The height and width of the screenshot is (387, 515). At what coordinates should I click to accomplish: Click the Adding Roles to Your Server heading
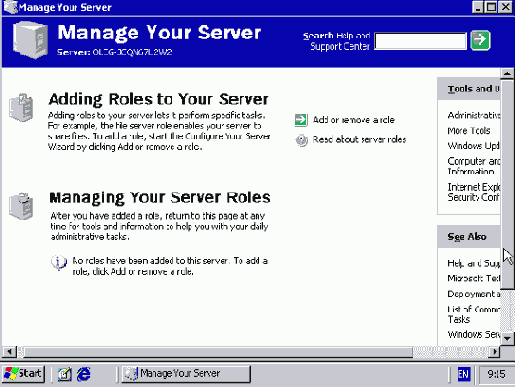[x=158, y=99]
